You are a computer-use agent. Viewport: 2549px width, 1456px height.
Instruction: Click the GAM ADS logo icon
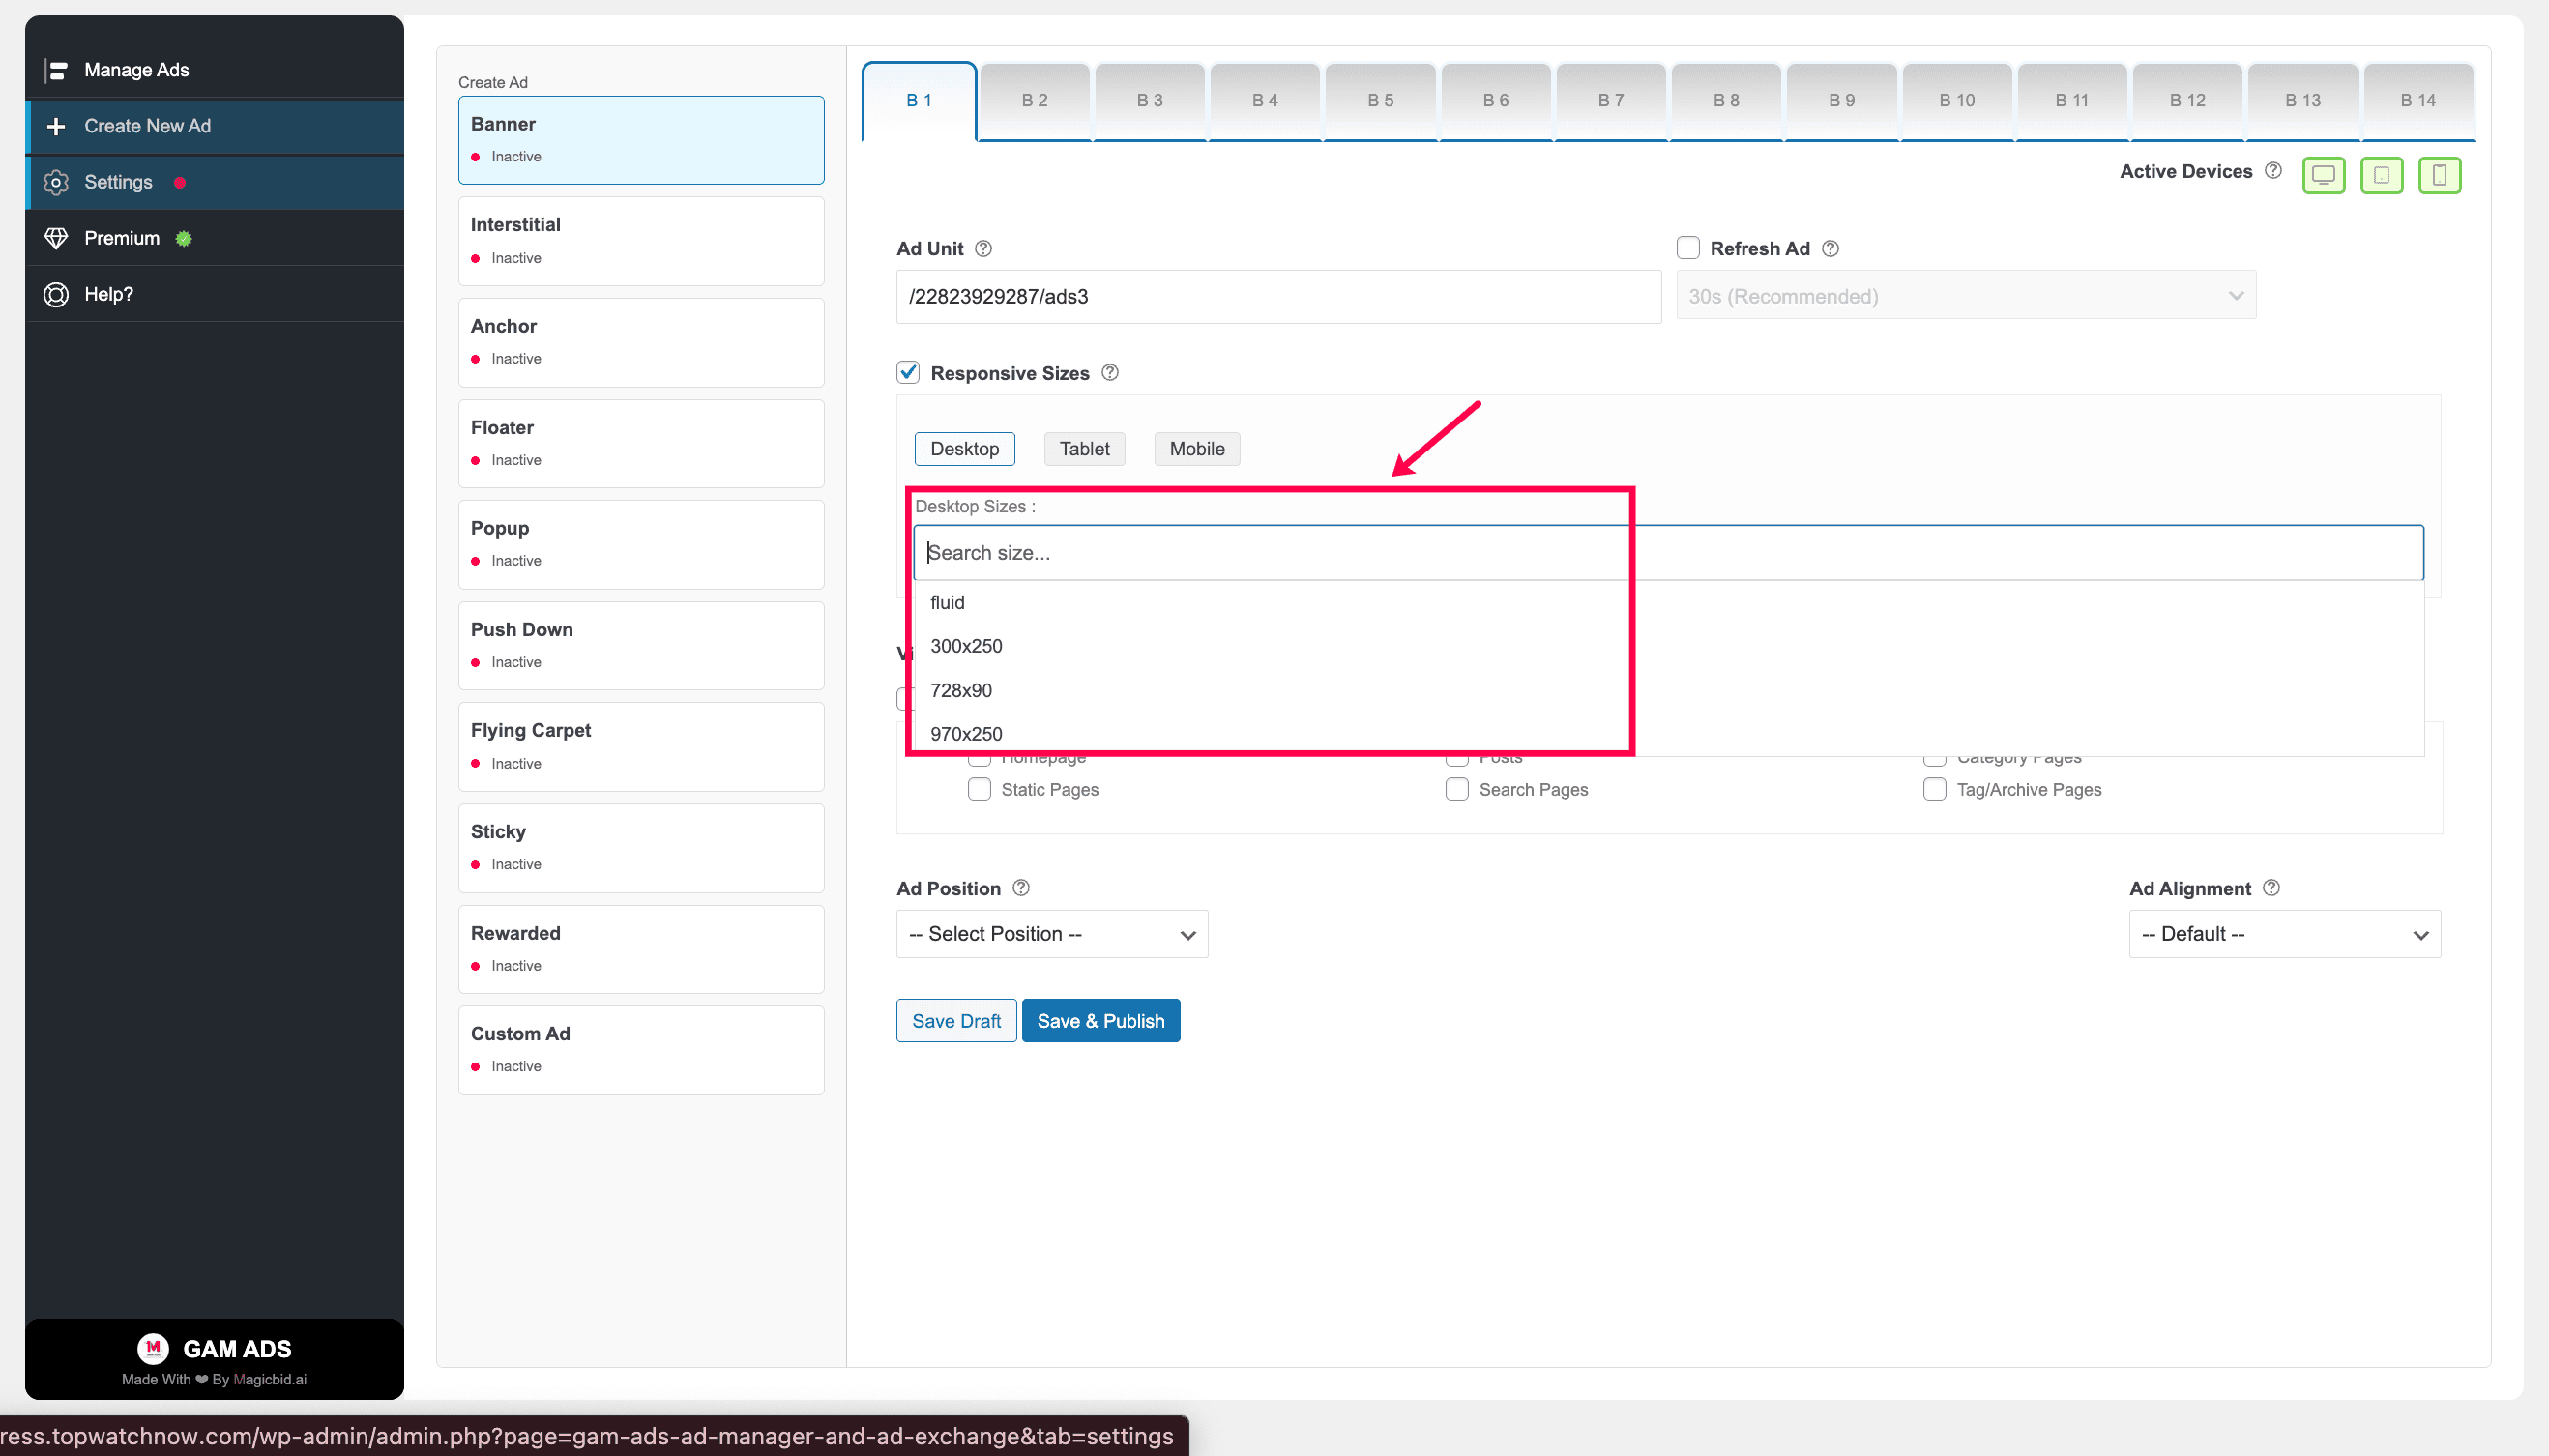tap(153, 1348)
